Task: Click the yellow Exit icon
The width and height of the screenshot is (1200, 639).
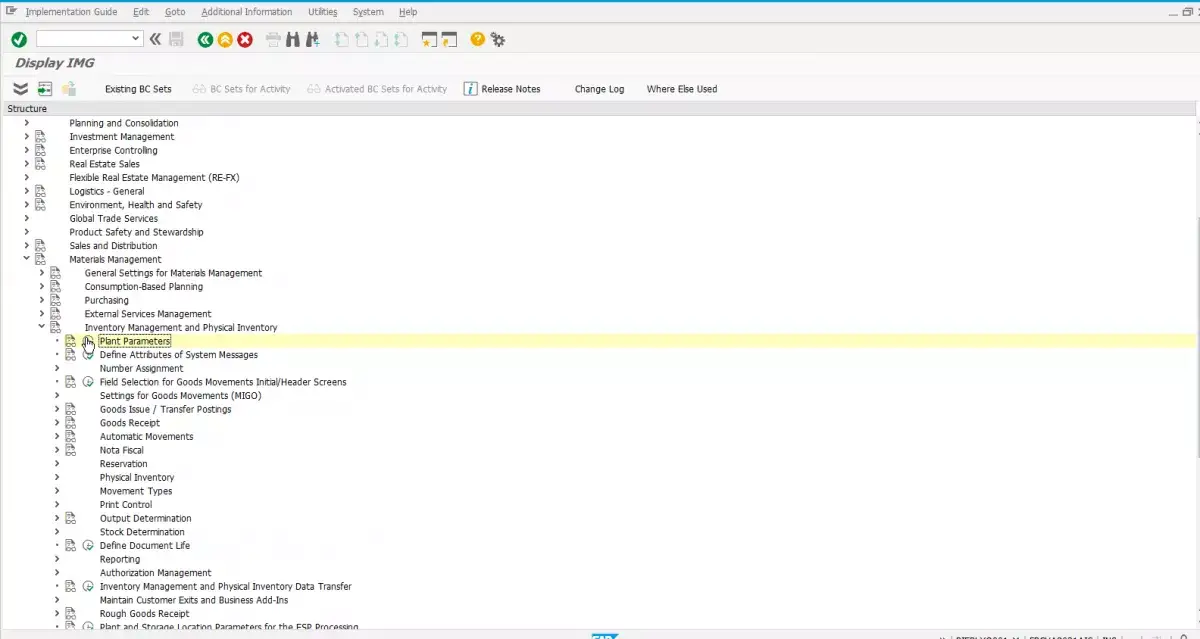Action: pos(225,39)
